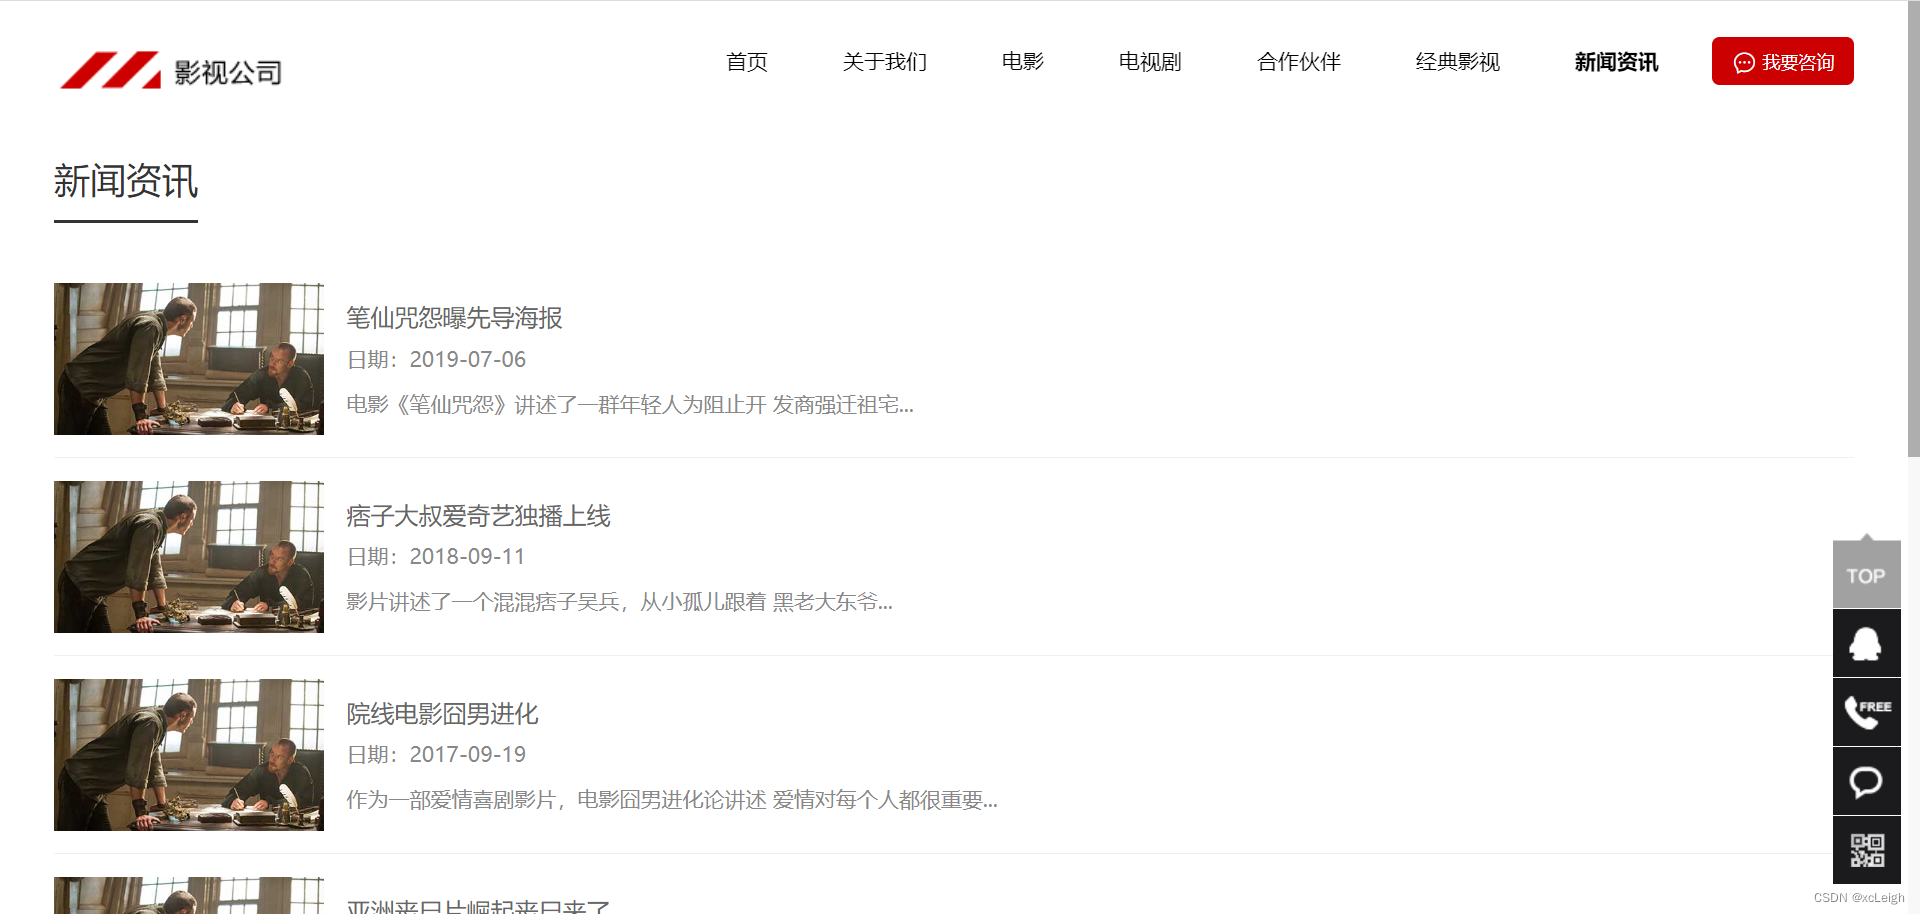
Task: Click date text 2019-07-06
Action: pos(467,359)
